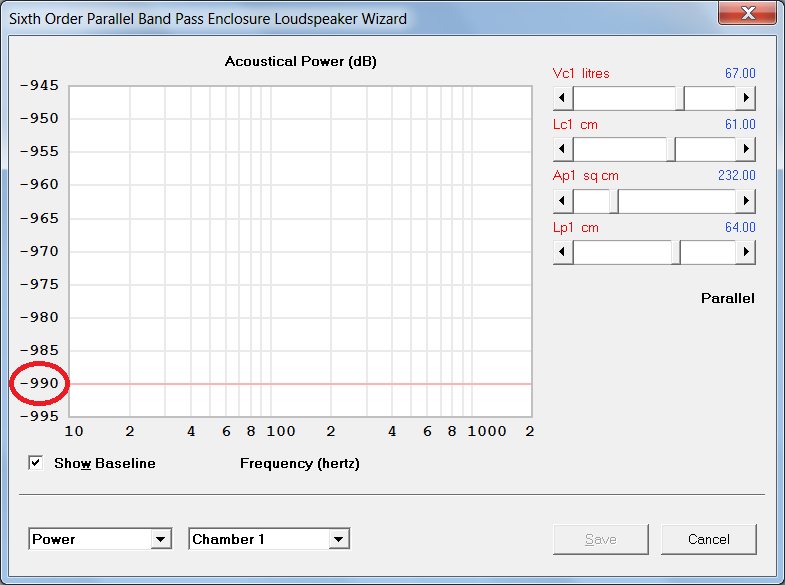Image resolution: width=785 pixels, height=585 pixels.
Task: Click the right arrow of Lp1 cm slider
Action: (x=745, y=252)
